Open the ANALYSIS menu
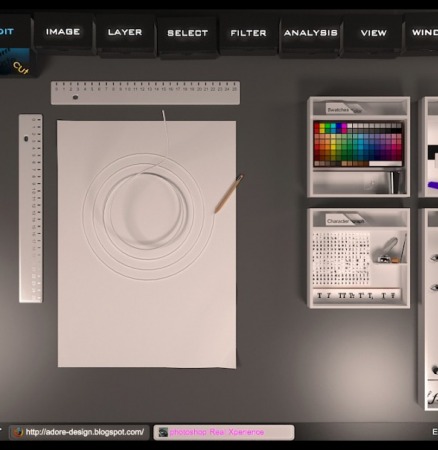Viewport: 438px width, 450px height. [311, 33]
